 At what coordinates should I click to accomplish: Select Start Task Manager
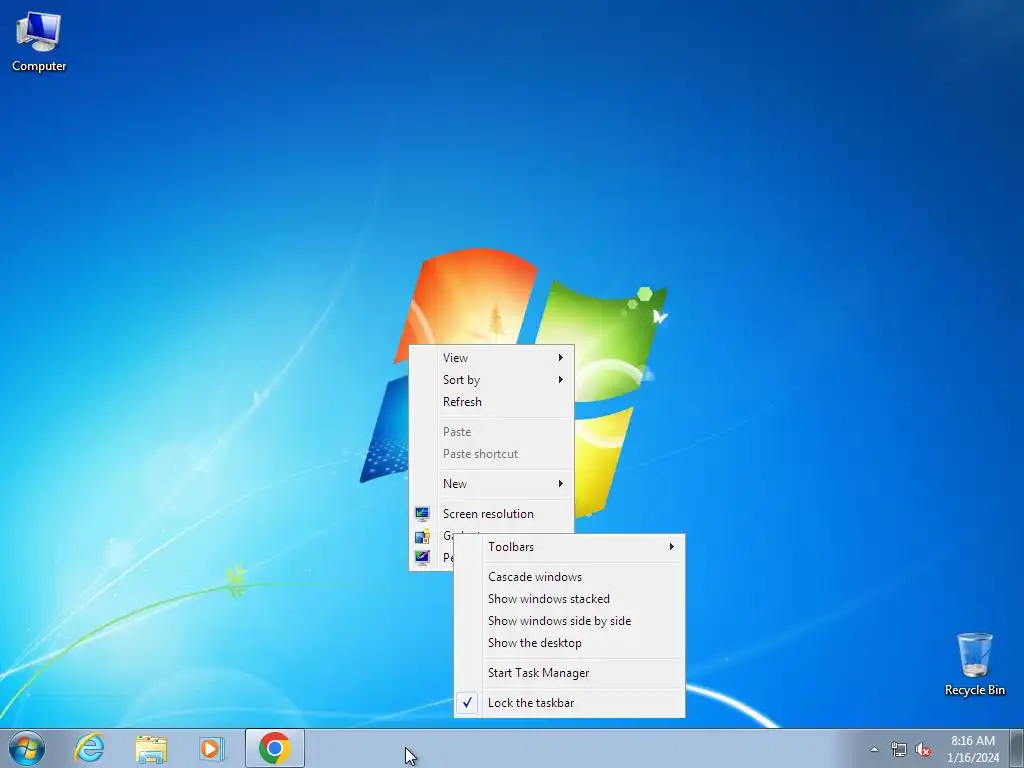[x=569, y=673]
